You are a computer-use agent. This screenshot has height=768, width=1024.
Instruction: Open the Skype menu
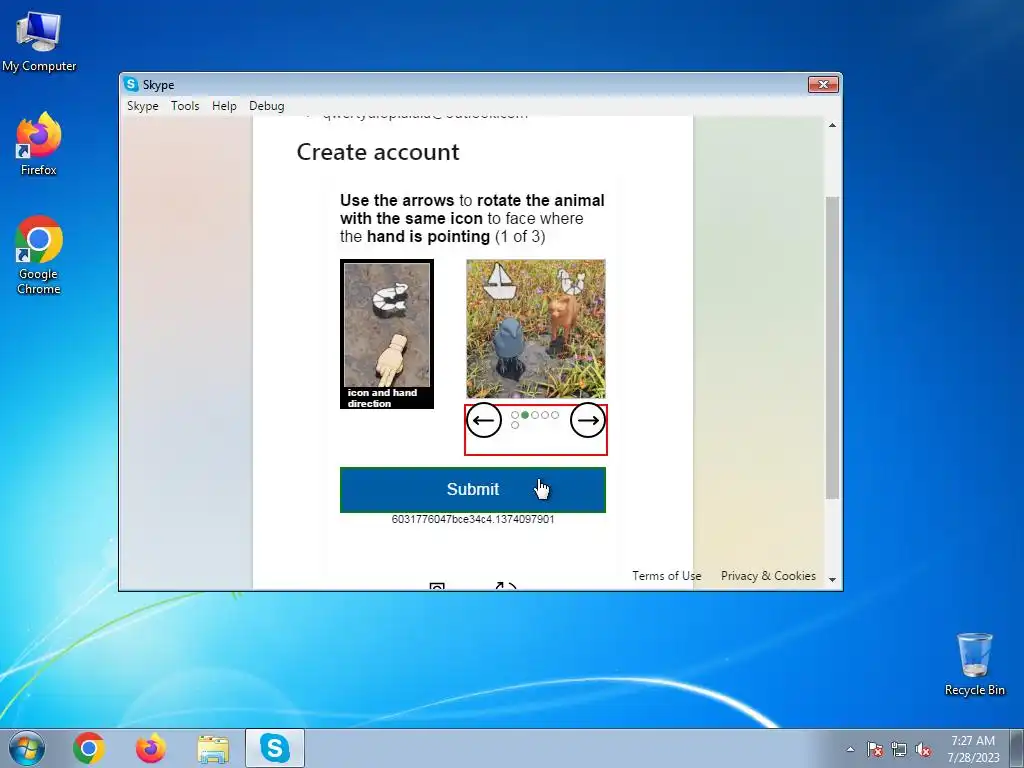(142, 106)
